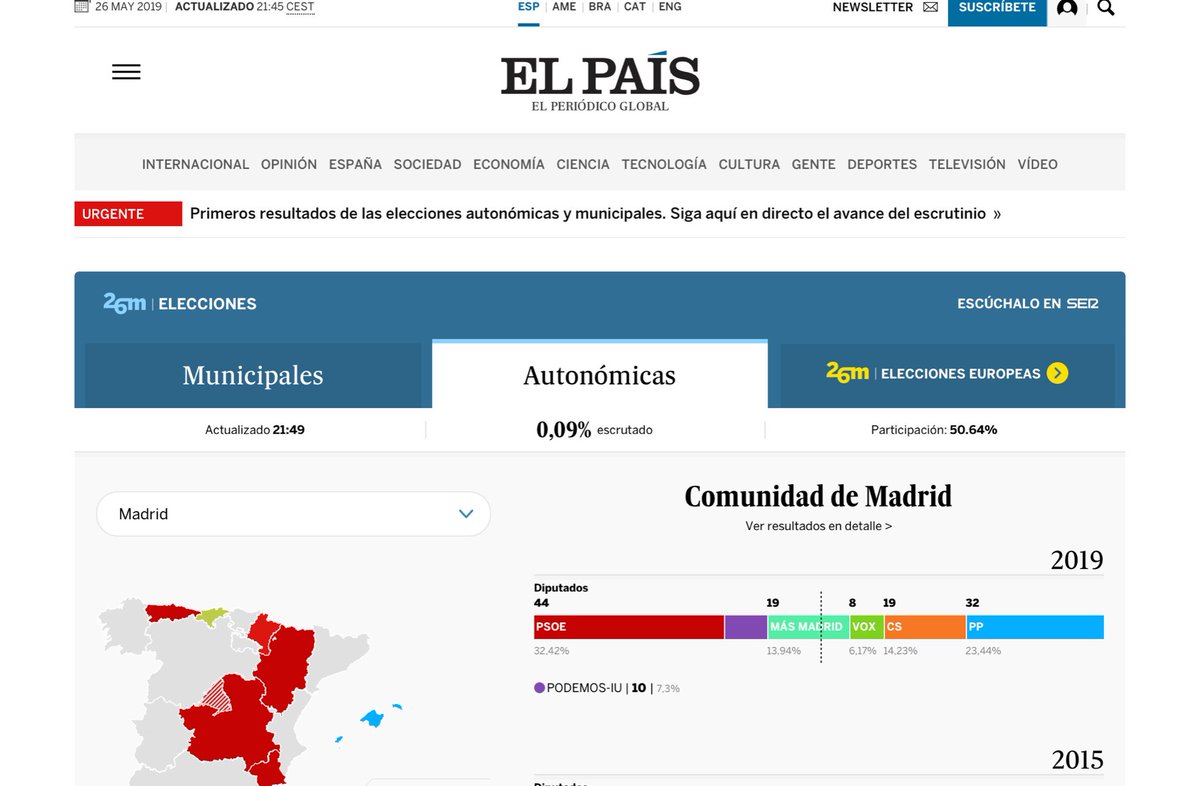The width and height of the screenshot is (1200, 786).
Task: Select the ESP edition
Action: 529,7
